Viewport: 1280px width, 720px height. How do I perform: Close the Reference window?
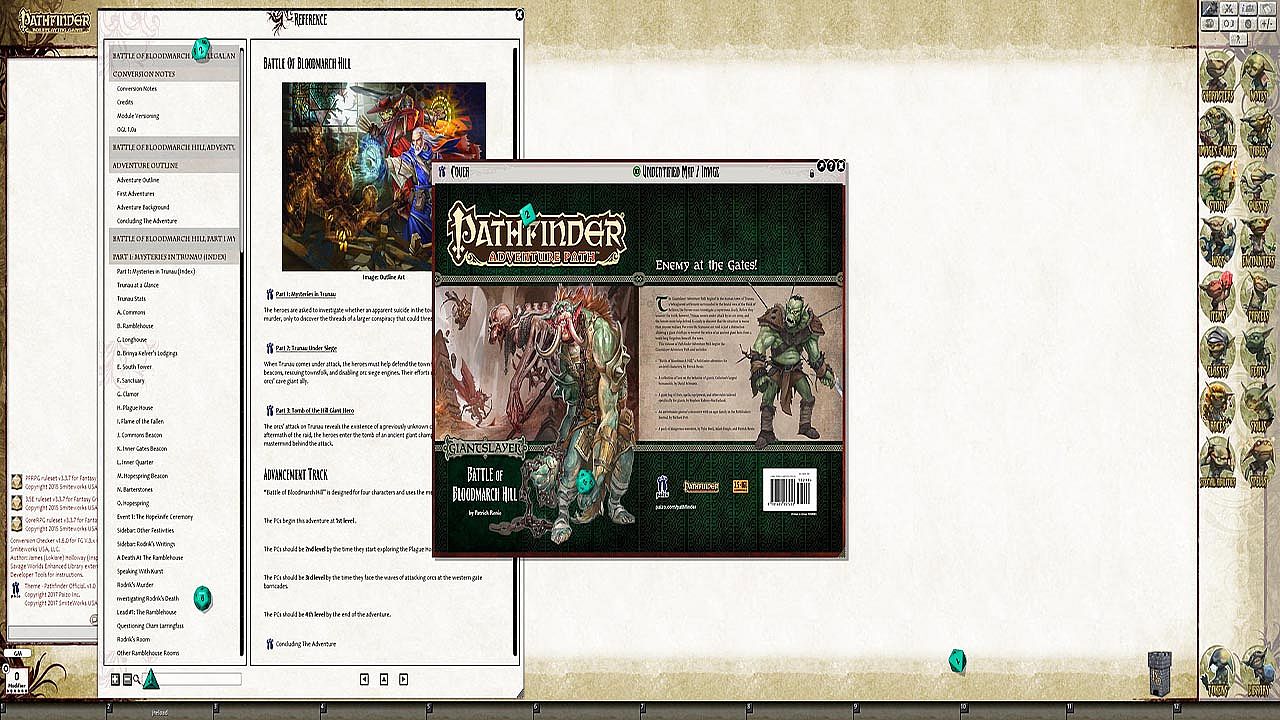click(519, 15)
